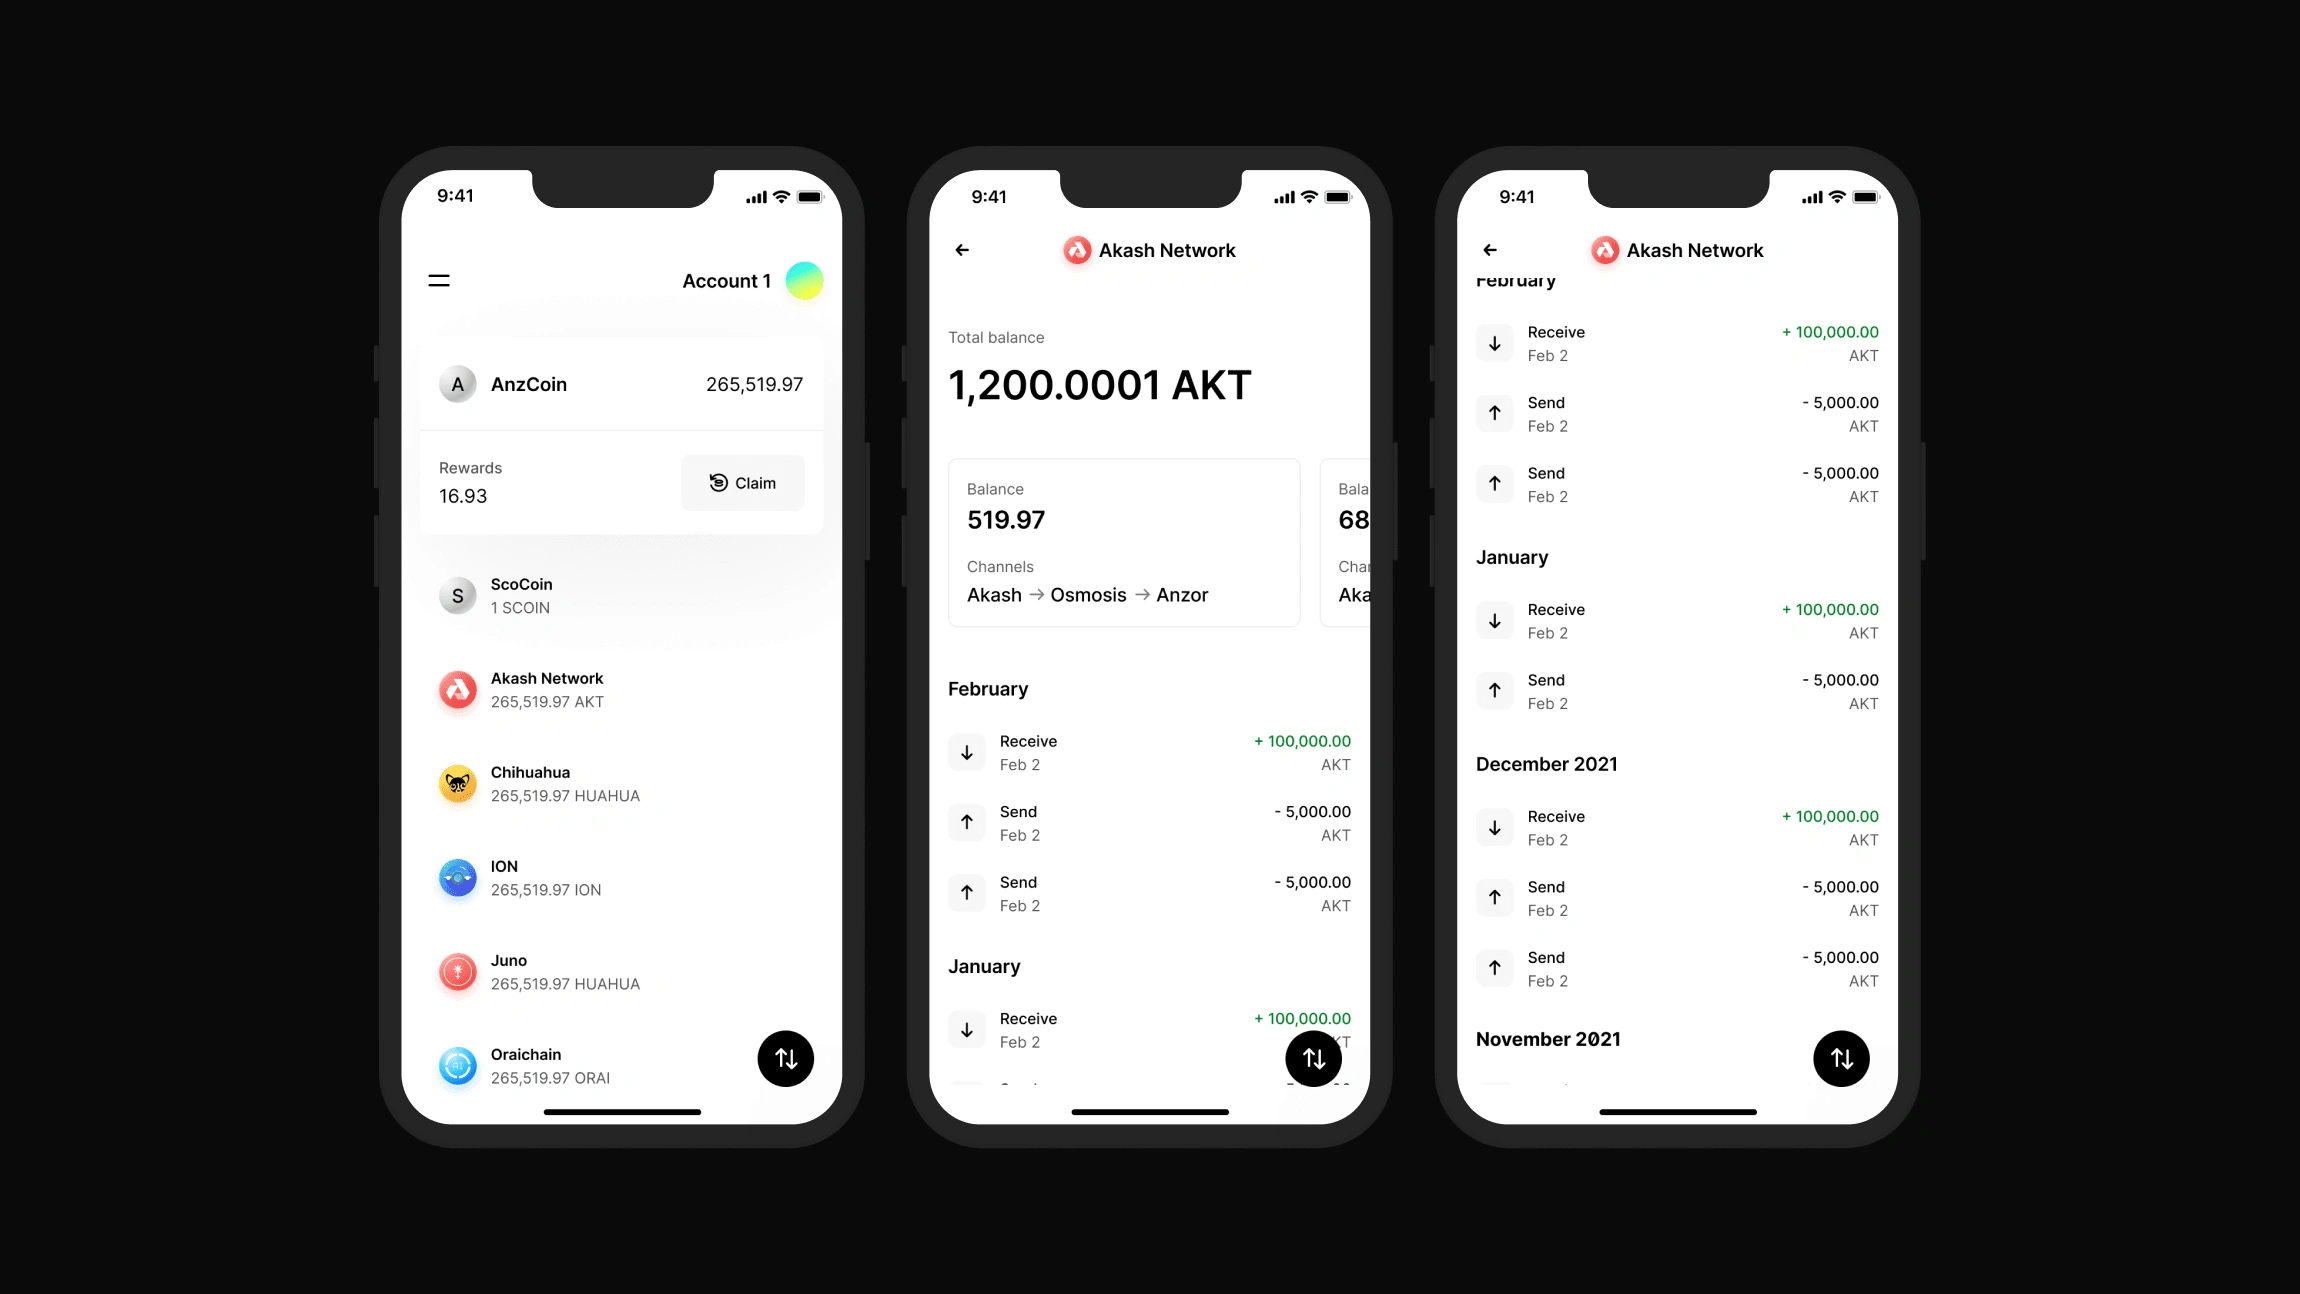Tap the back arrow on Akash Network screen
Viewport: 2300px width, 1294px height.
[x=962, y=250]
